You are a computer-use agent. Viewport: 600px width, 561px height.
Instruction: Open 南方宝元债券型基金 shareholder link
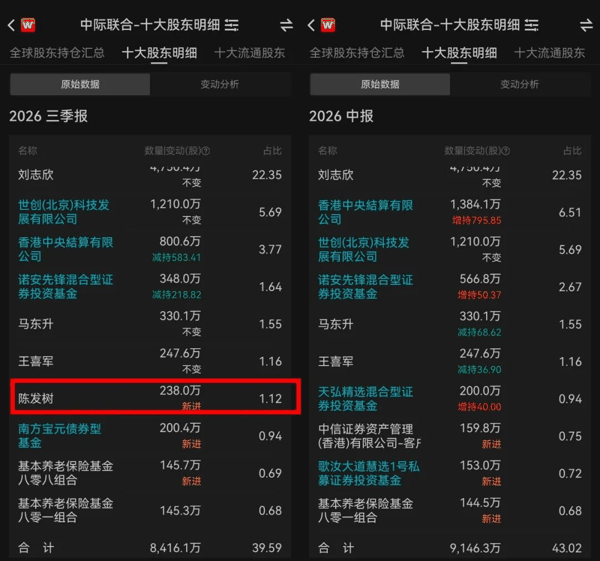pyautogui.click(x=60, y=436)
